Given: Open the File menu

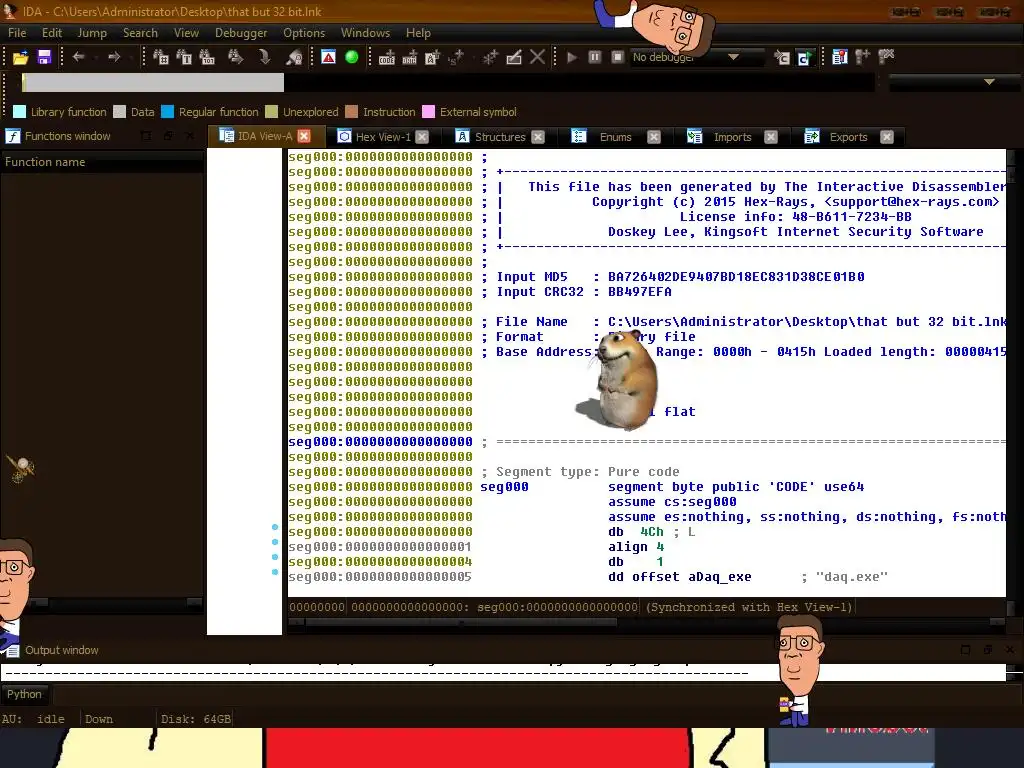Looking at the screenshot, I should (x=17, y=33).
